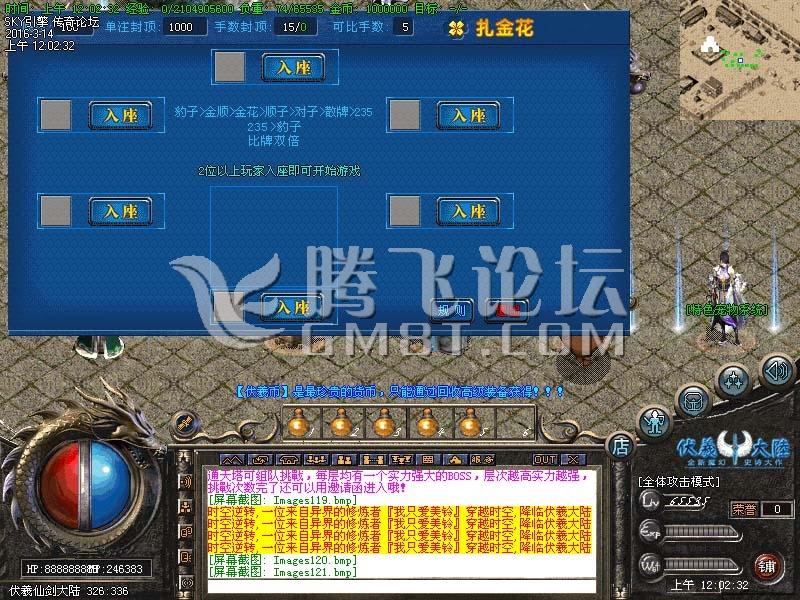Click 入座 at the upper-right seat

pos(468,115)
